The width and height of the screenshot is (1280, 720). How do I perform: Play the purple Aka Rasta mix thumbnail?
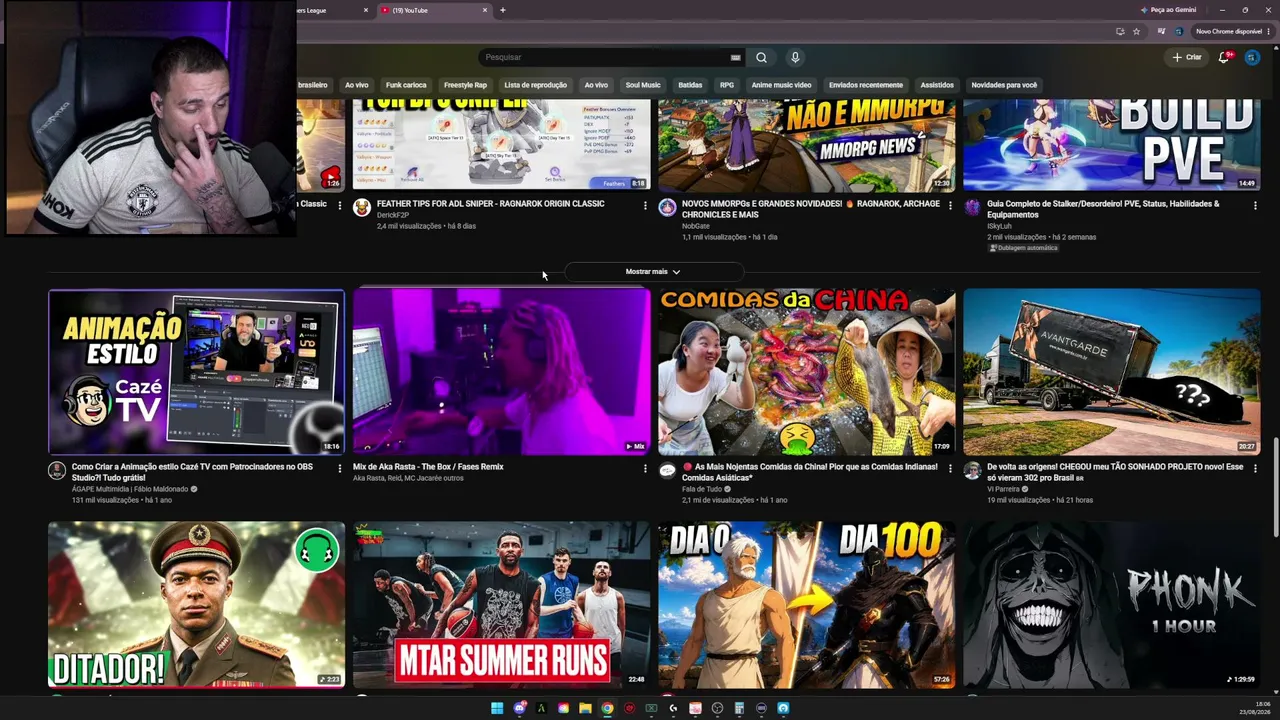coord(501,372)
